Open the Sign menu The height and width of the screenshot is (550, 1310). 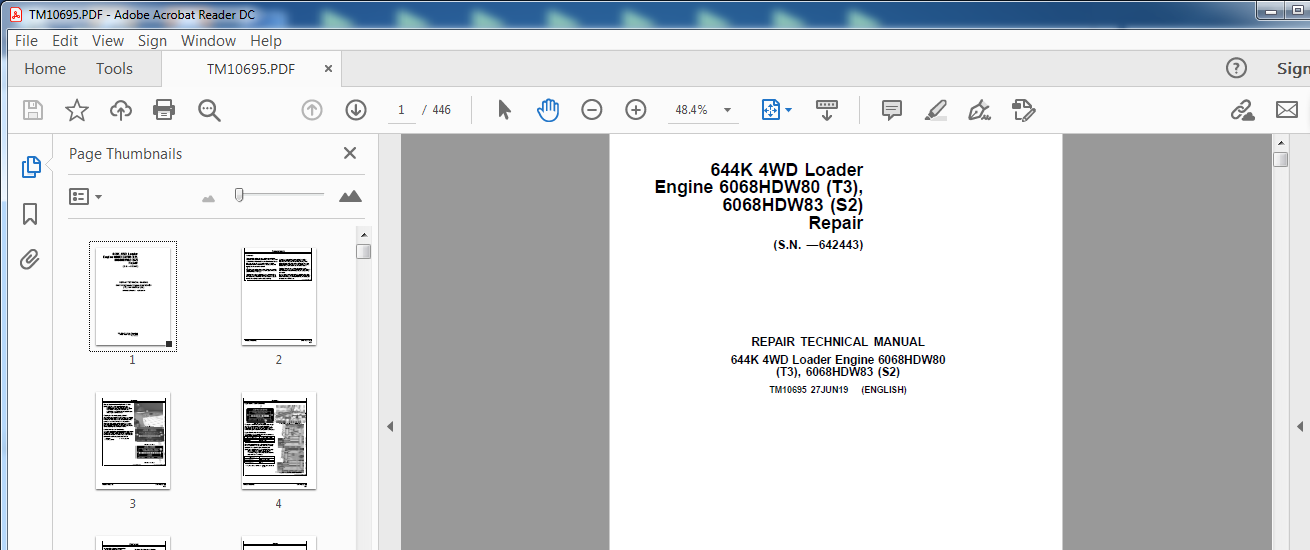coord(152,41)
